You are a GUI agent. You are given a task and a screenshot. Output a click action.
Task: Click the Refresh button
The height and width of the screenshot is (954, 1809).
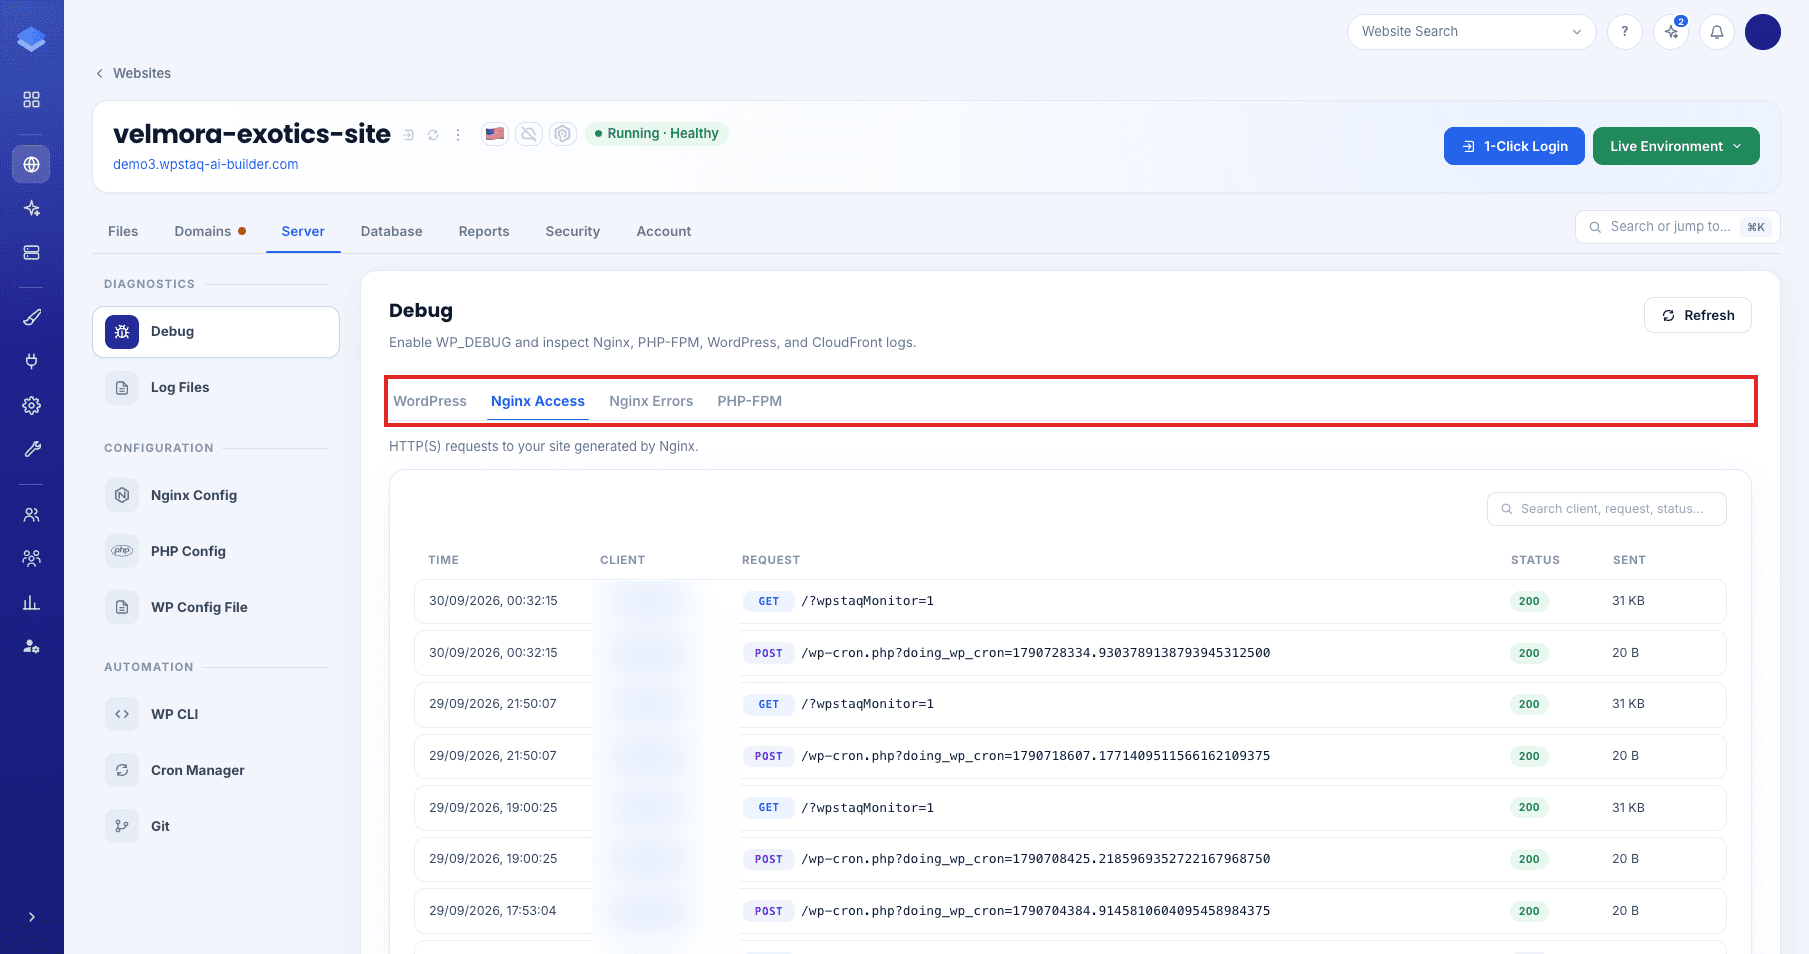tap(1698, 315)
